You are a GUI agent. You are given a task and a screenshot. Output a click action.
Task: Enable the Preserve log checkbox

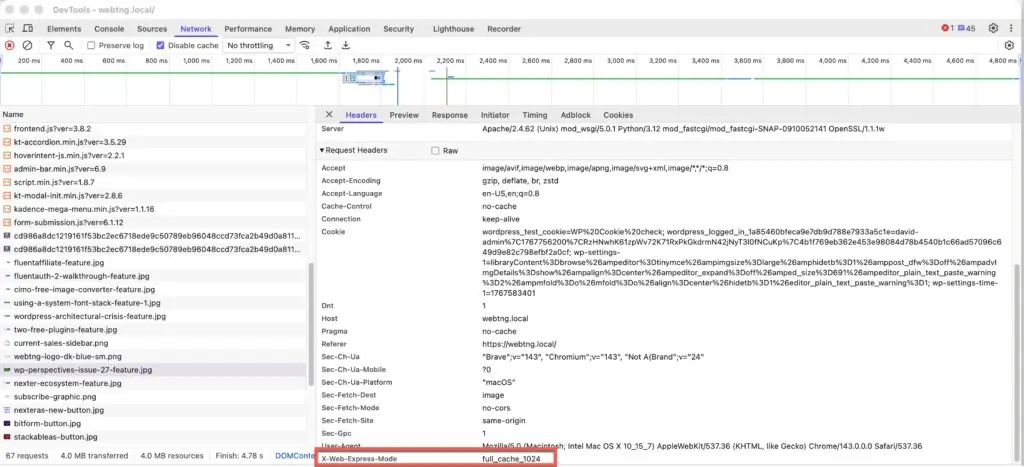point(92,46)
